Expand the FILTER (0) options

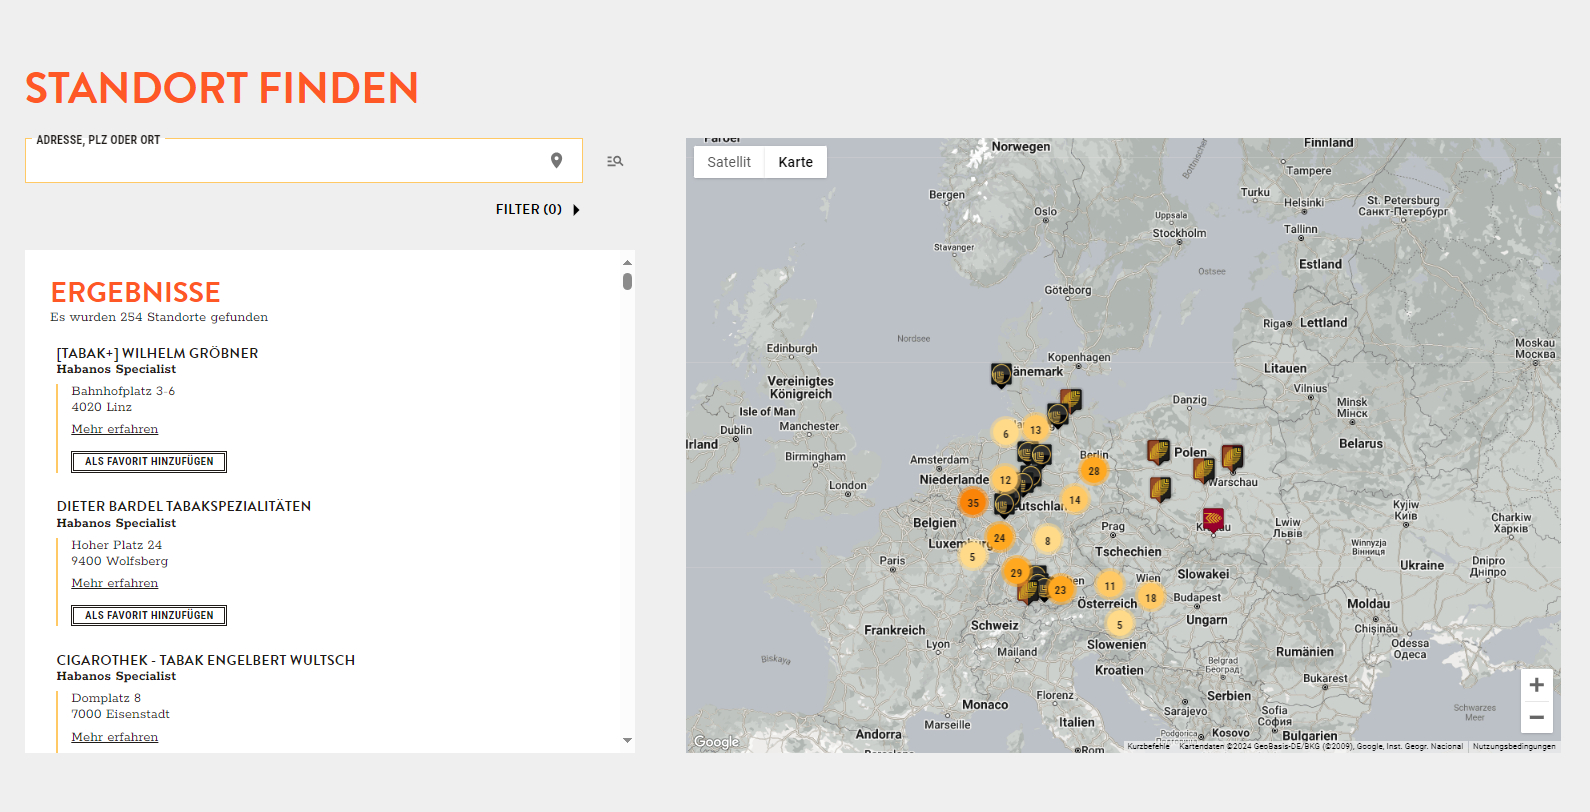(x=537, y=209)
